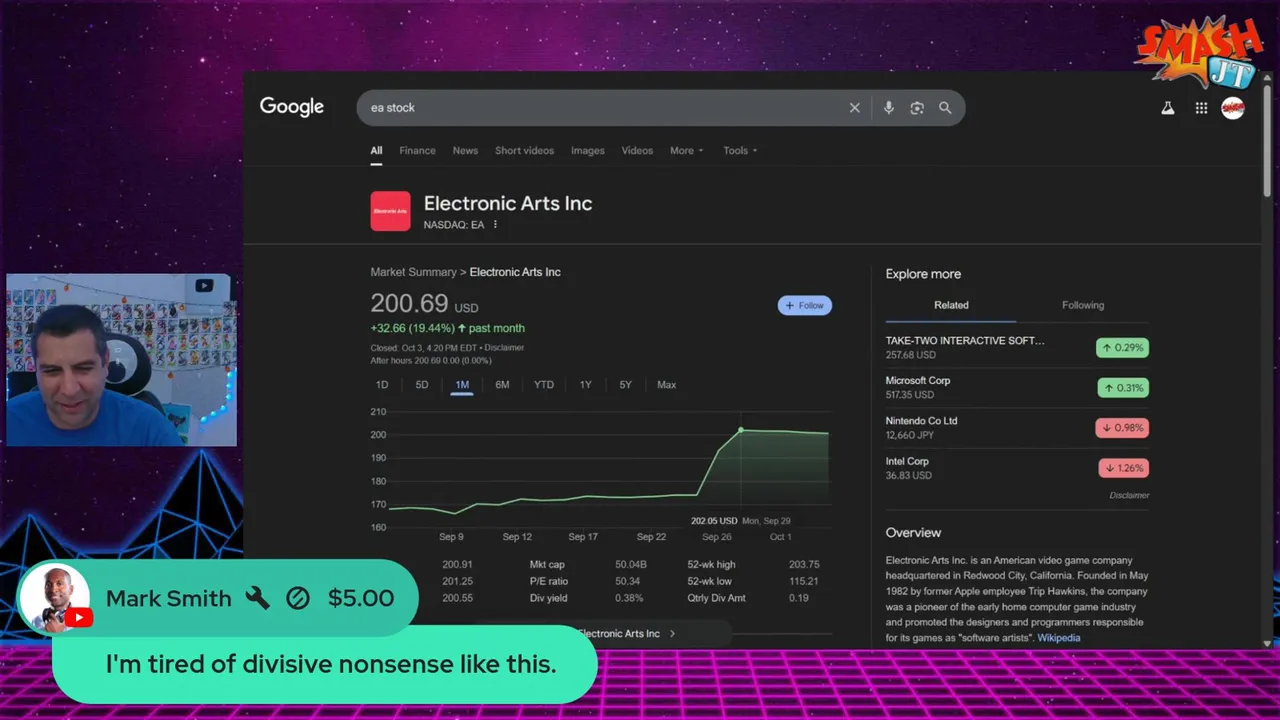Open the Disclaimer link under price
Image resolution: width=1280 pixels, height=720 pixels.
coord(505,348)
